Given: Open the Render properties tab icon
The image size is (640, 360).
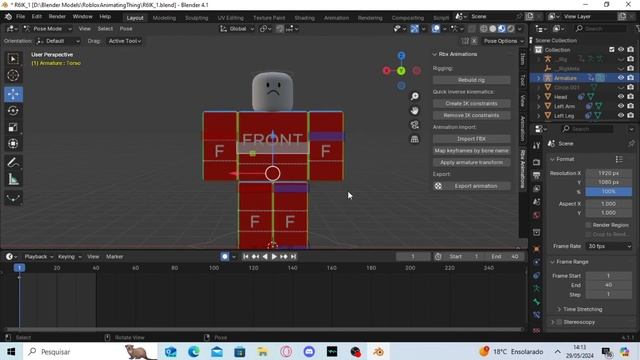Looking at the screenshot, I should [537, 162].
